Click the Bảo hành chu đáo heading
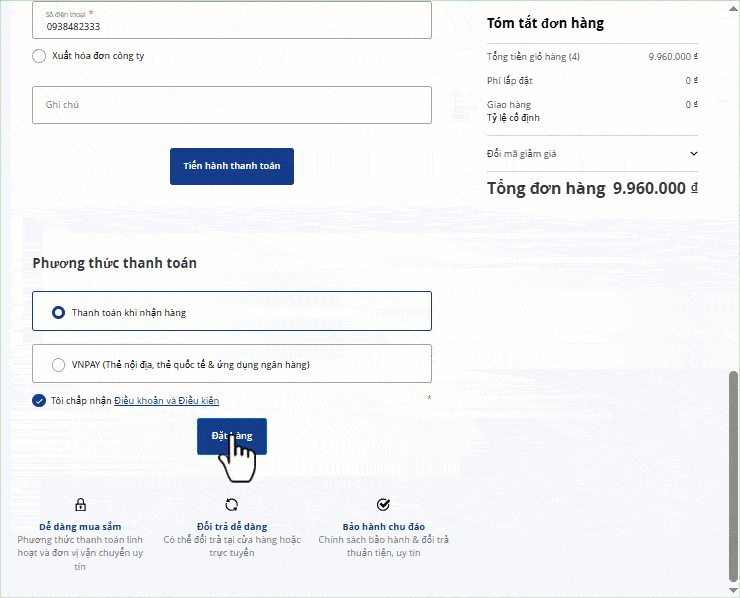Viewport: 740px width, 598px height. (x=383, y=527)
